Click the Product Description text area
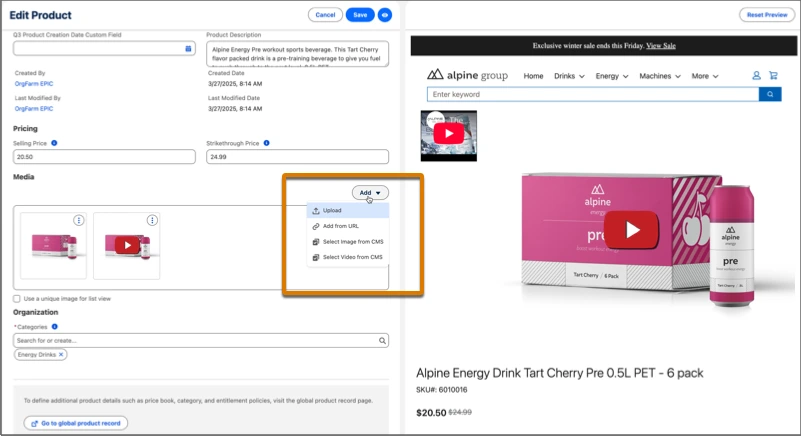This screenshot has height=436, width=801. click(297, 54)
